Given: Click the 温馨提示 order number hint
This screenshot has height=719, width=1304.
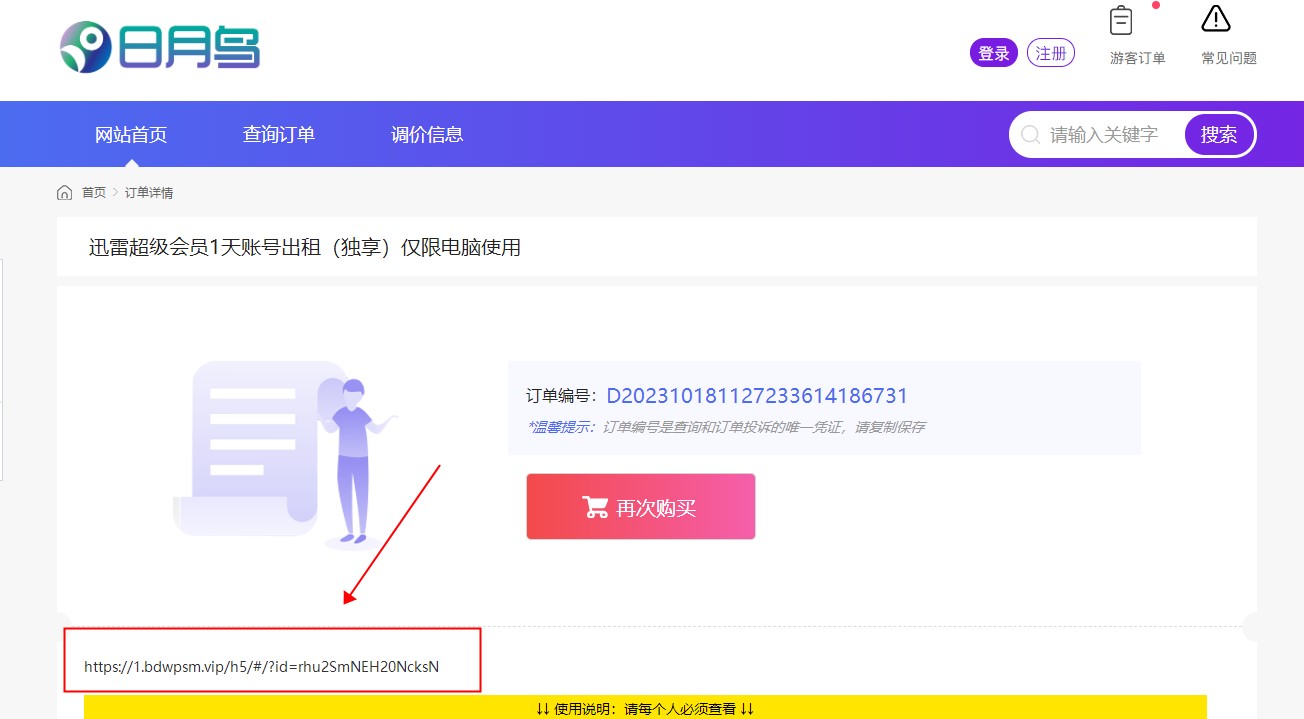Looking at the screenshot, I should point(726,427).
